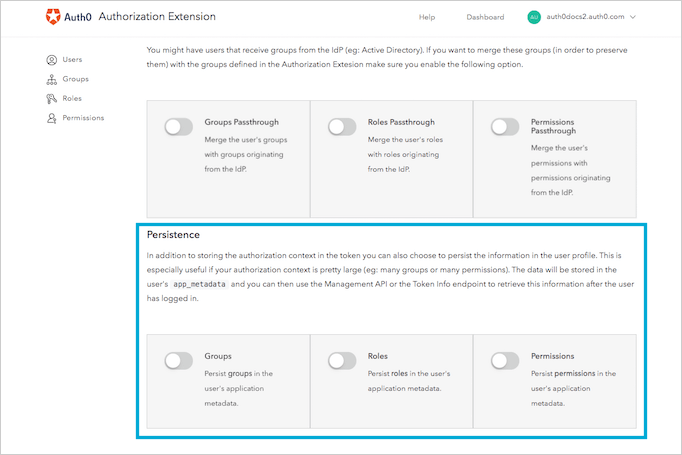Image resolution: width=682 pixels, height=455 pixels.
Task: Click the Authorization Extension title
Action: 157,17
